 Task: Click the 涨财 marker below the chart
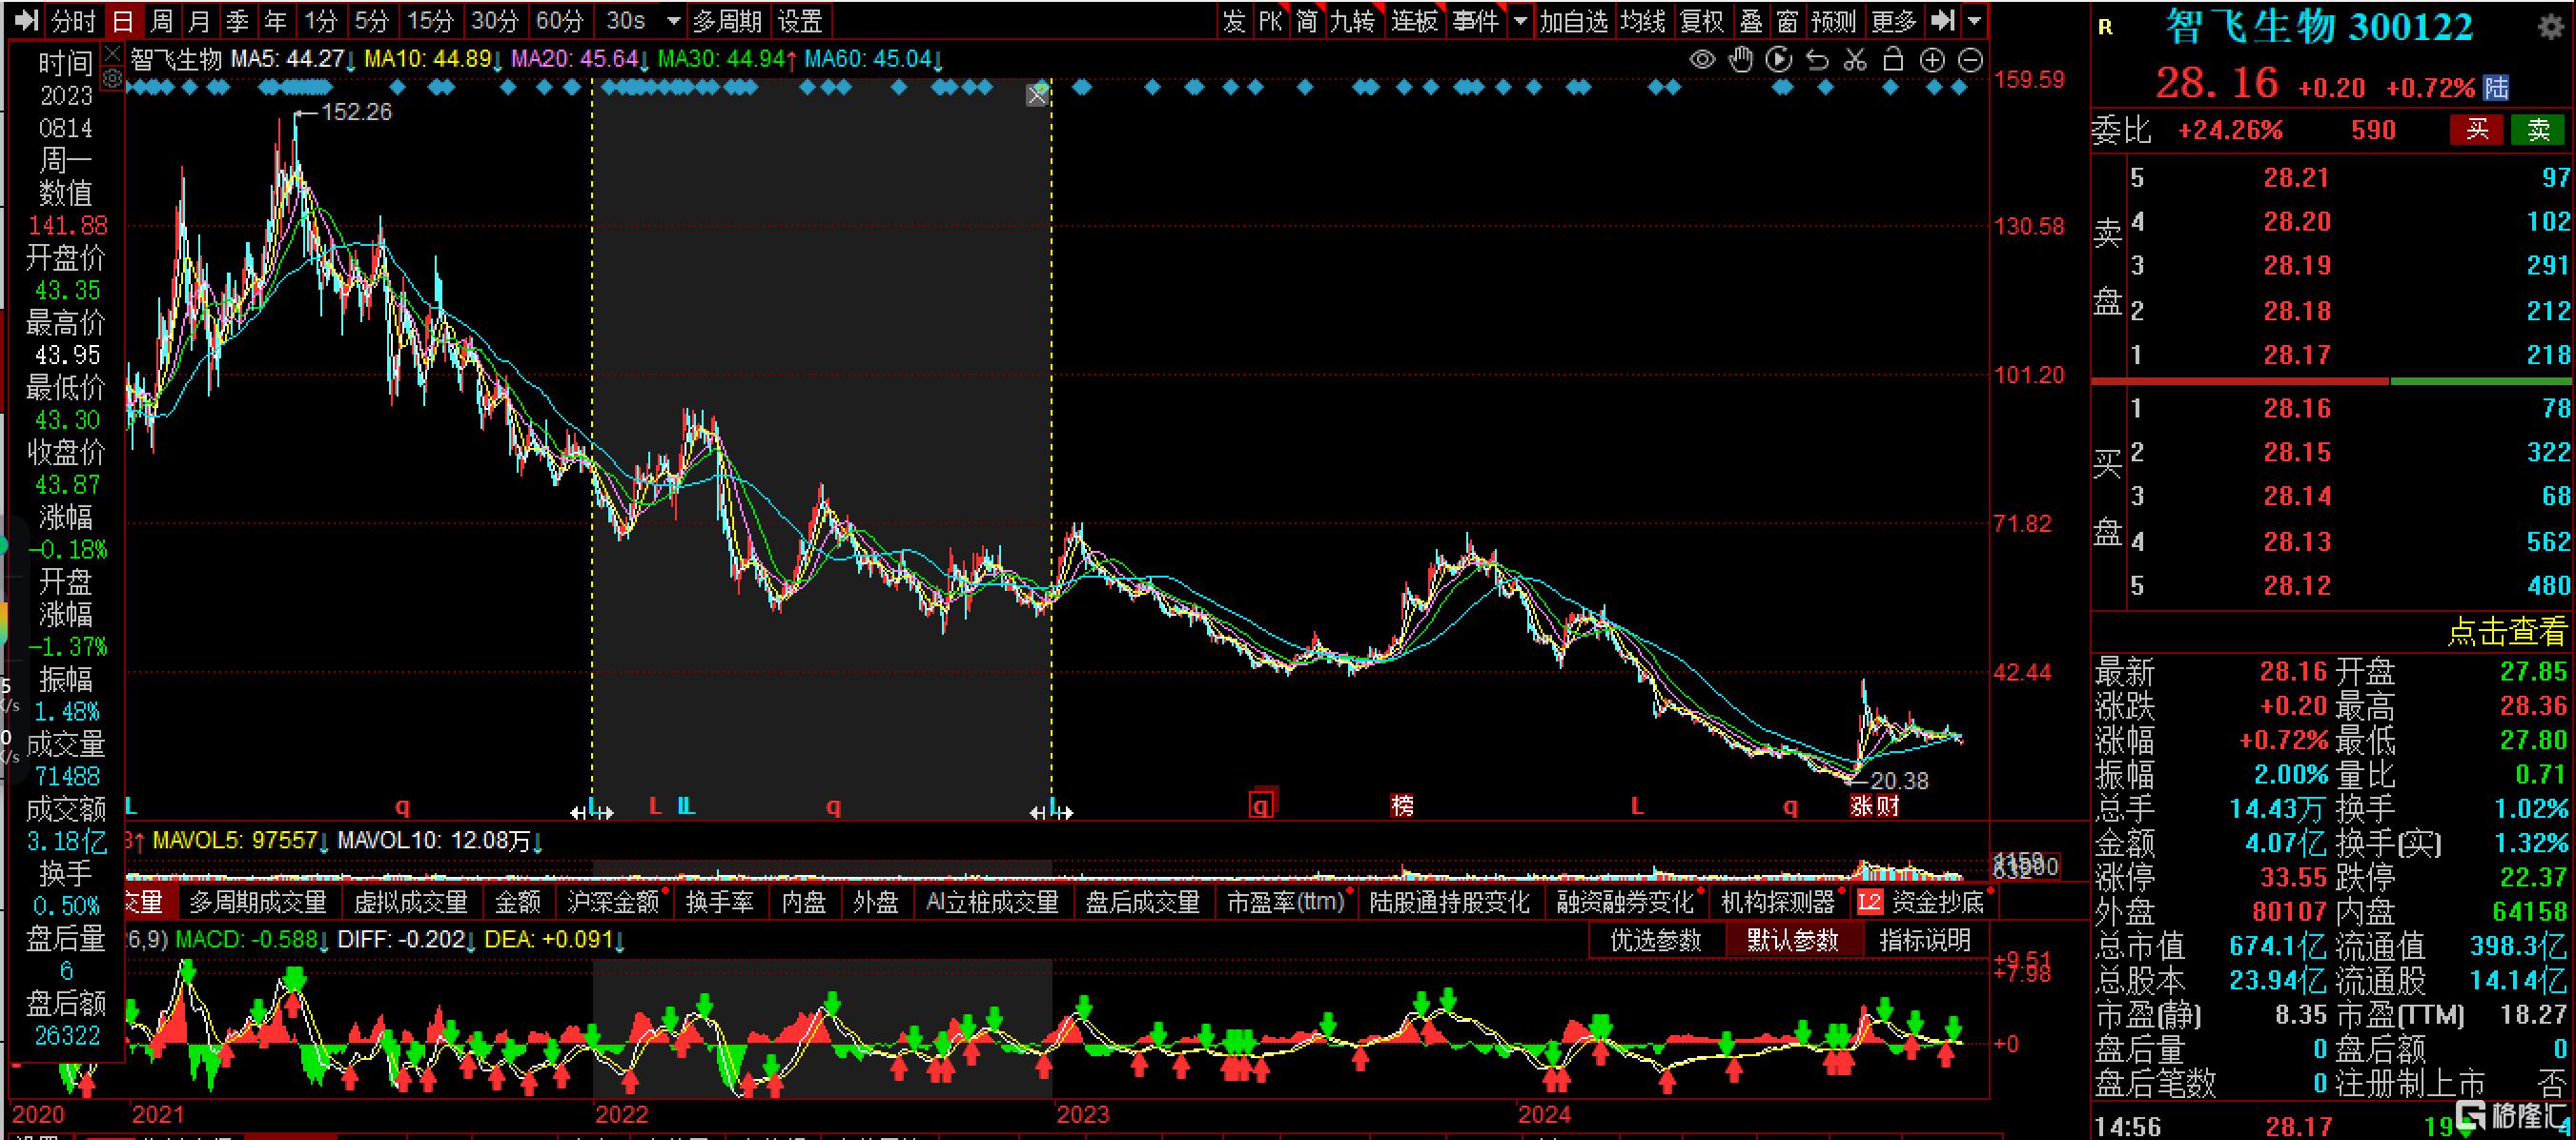pyautogui.click(x=1874, y=805)
